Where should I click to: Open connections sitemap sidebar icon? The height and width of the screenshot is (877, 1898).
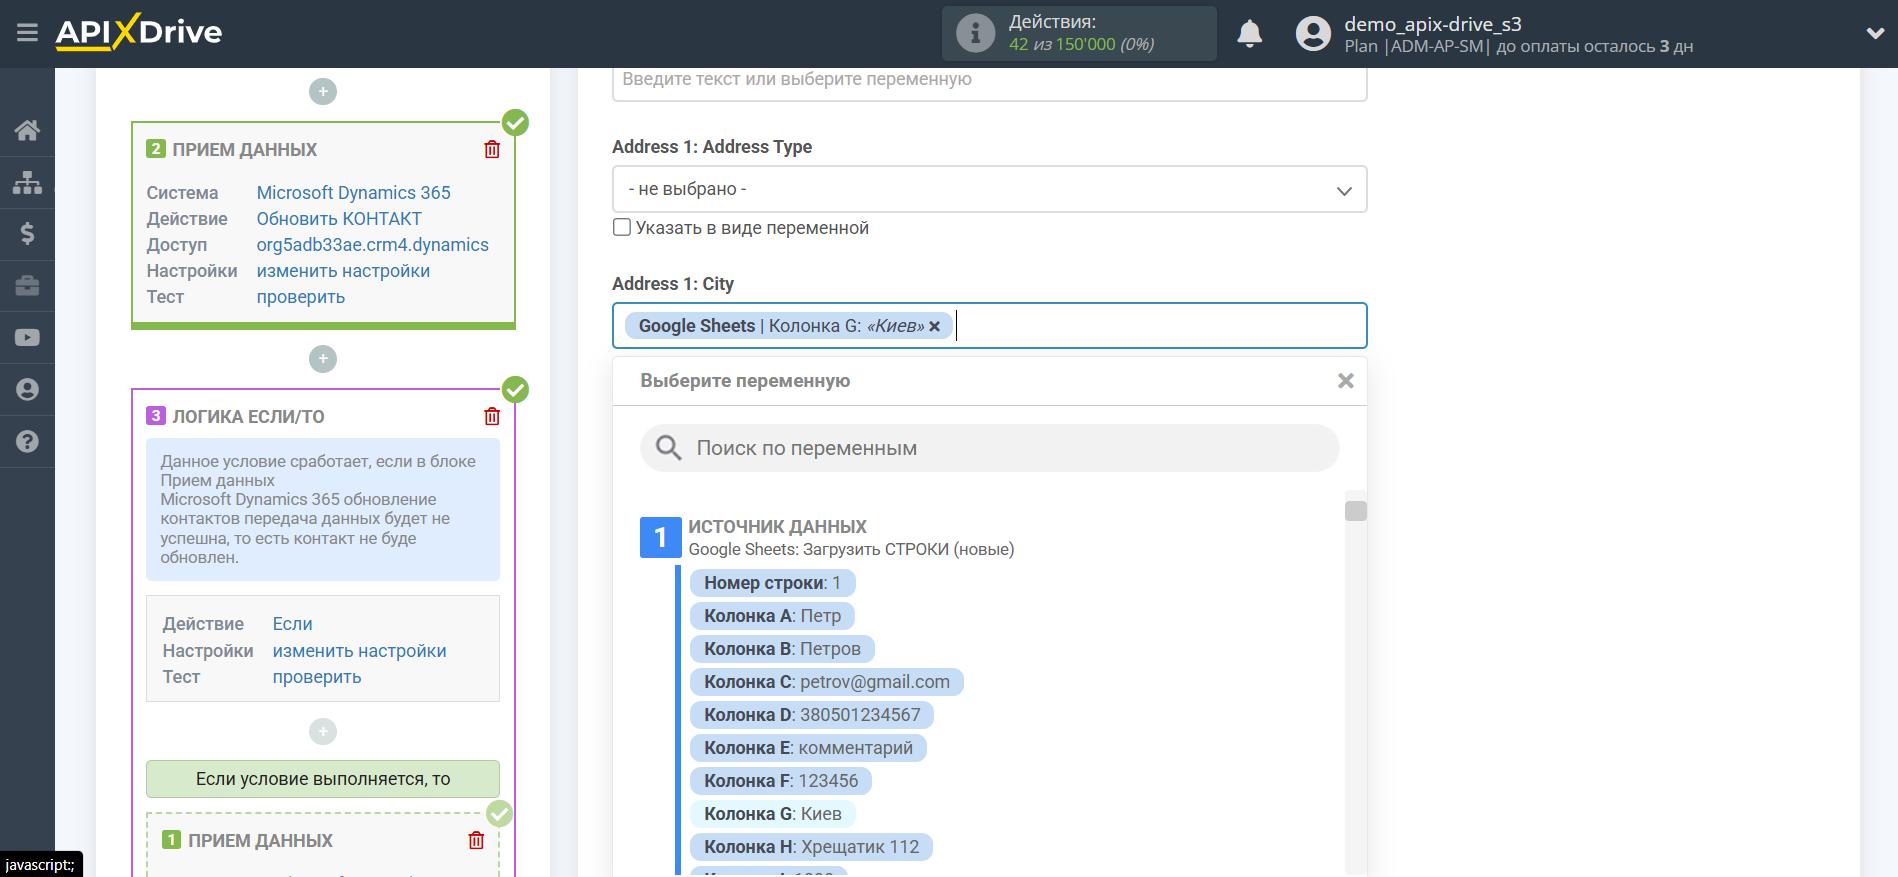[27, 182]
